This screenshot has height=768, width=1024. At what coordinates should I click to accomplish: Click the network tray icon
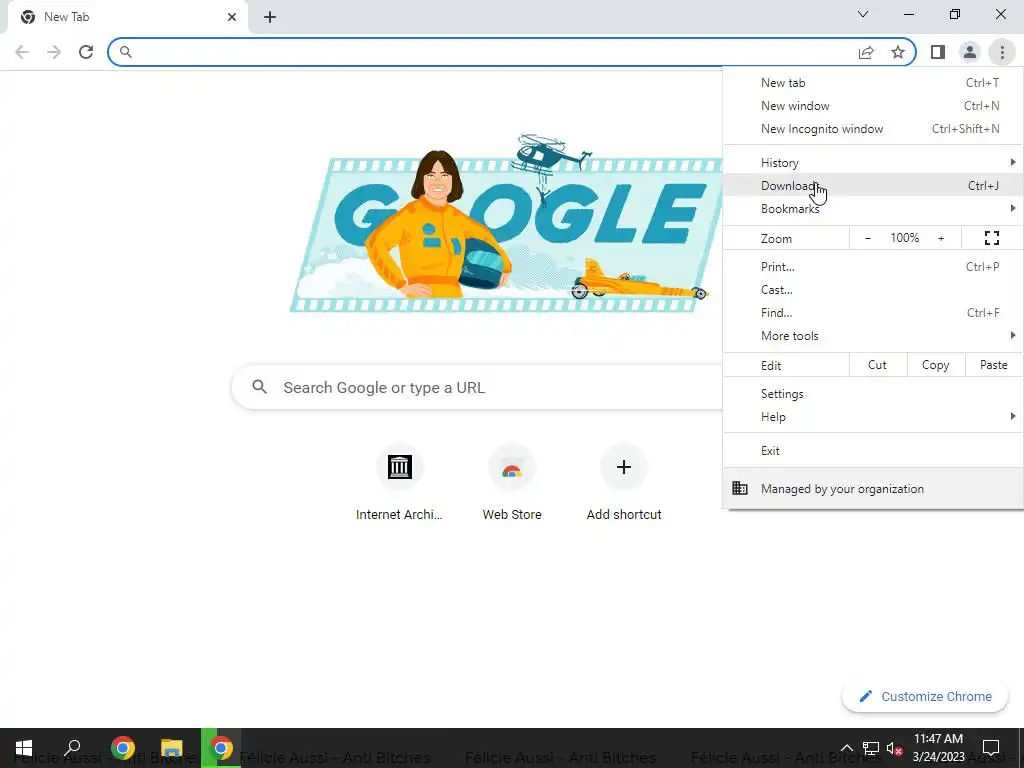point(871,748)
